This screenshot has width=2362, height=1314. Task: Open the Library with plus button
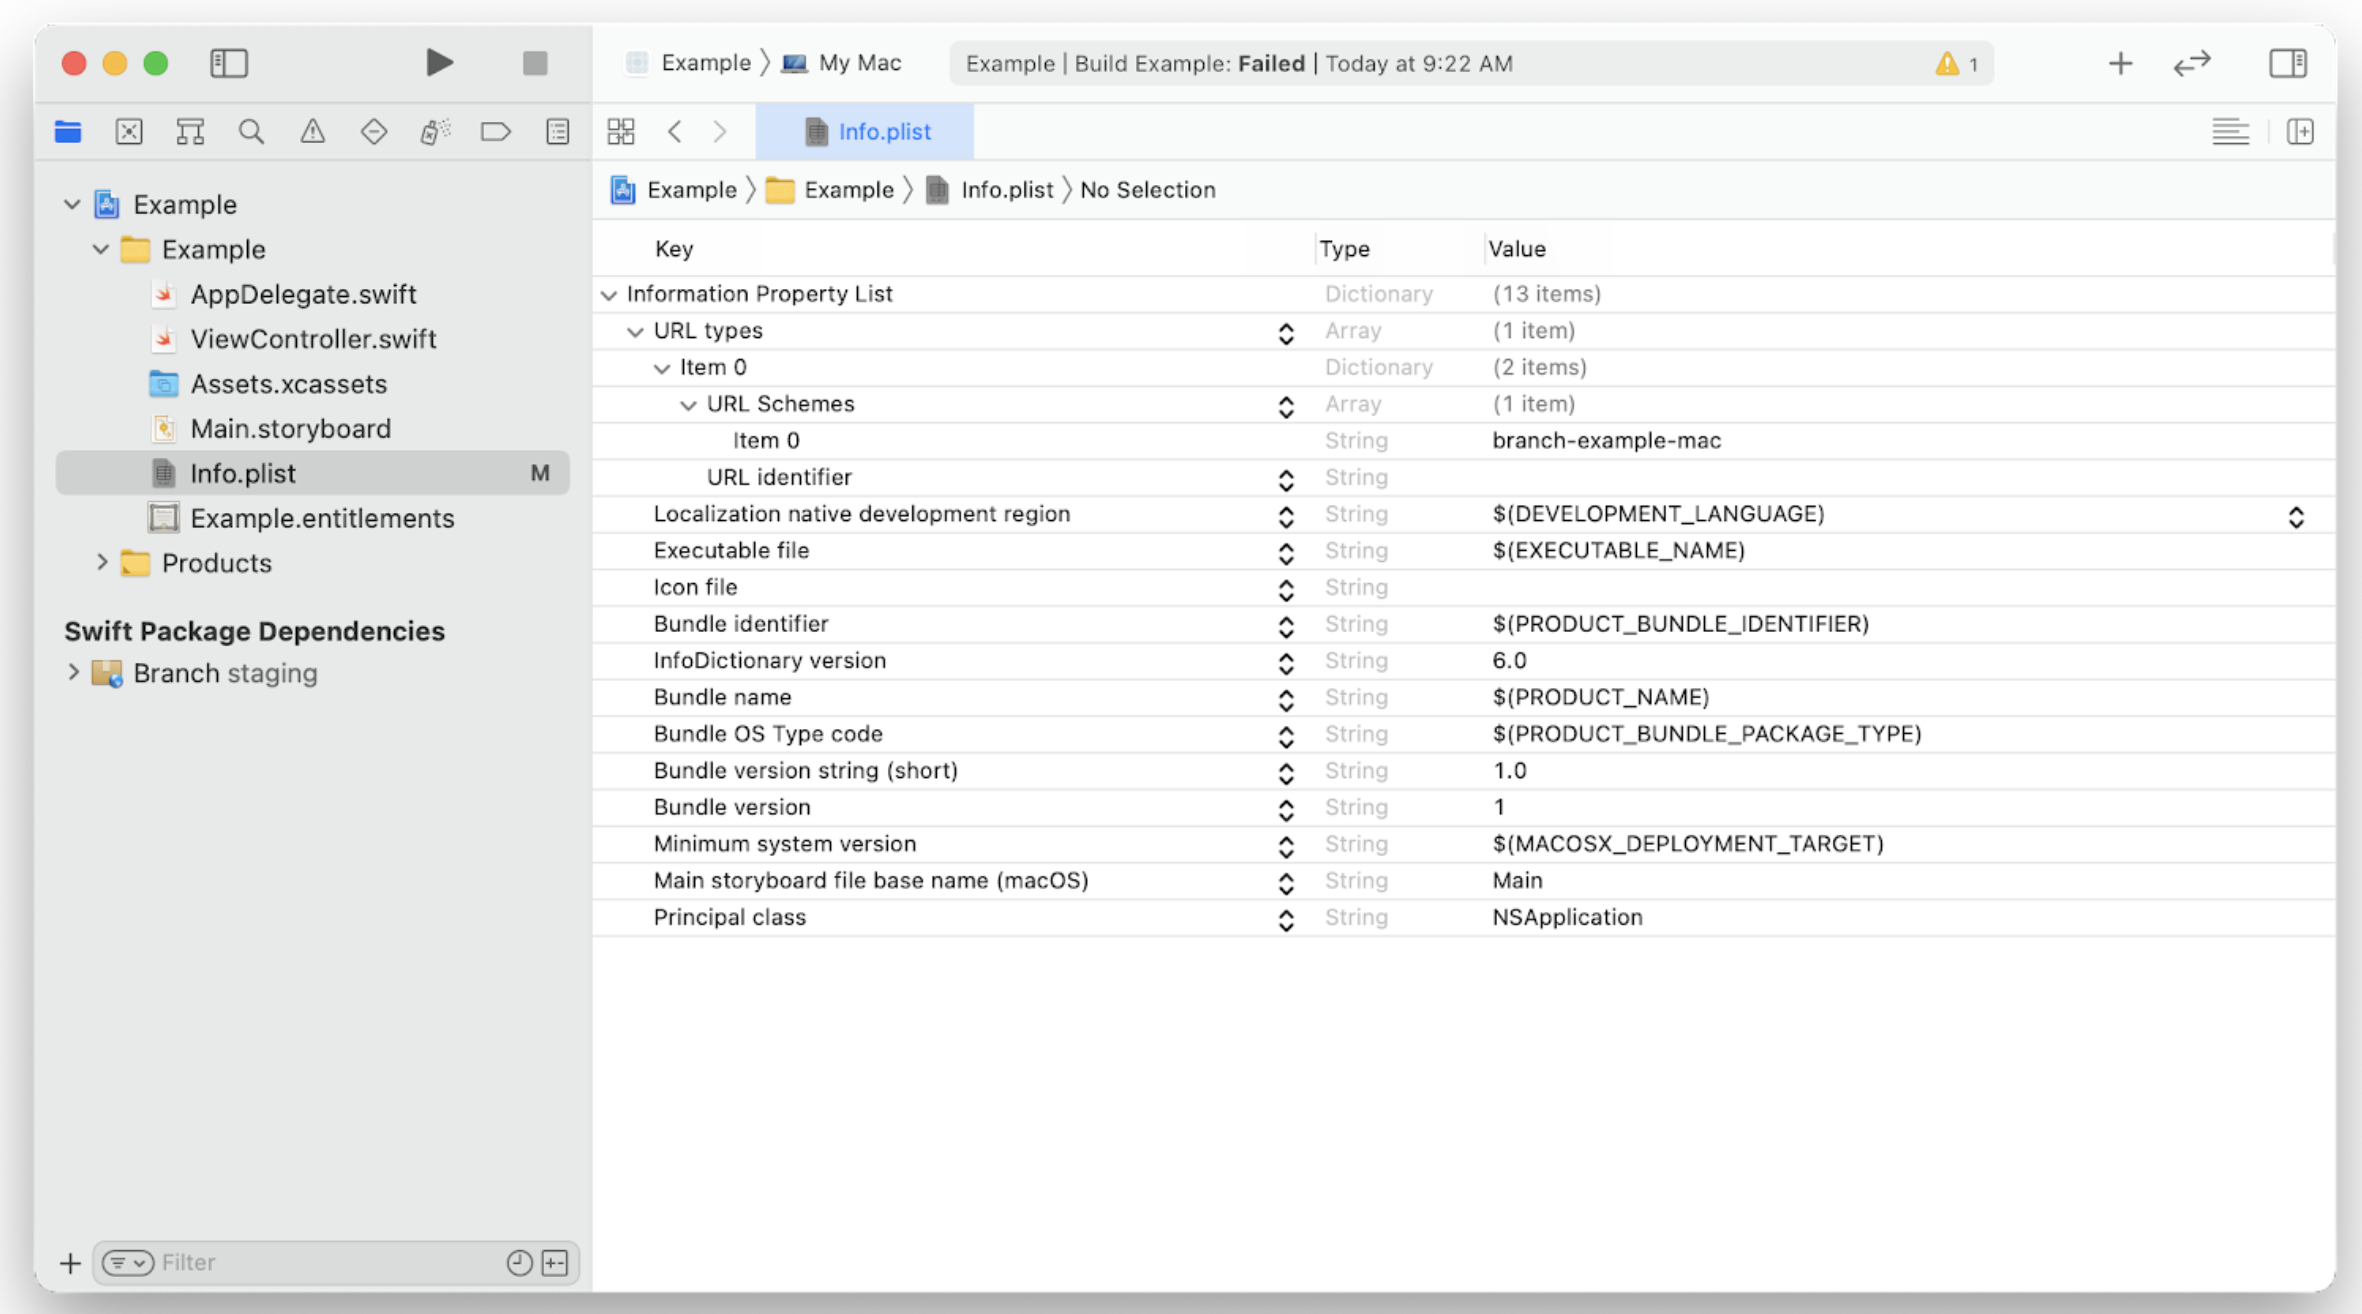pos(2120,63)
